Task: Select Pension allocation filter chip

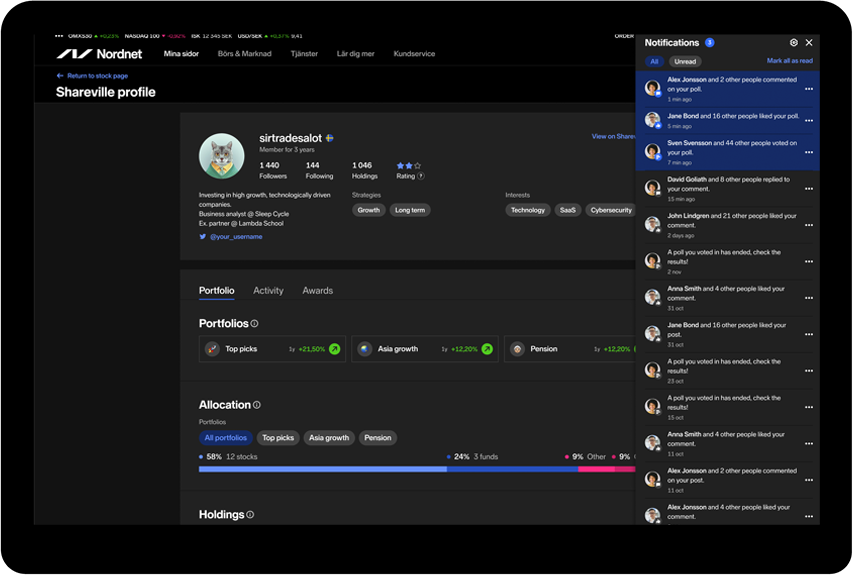Action: (378, 438)
